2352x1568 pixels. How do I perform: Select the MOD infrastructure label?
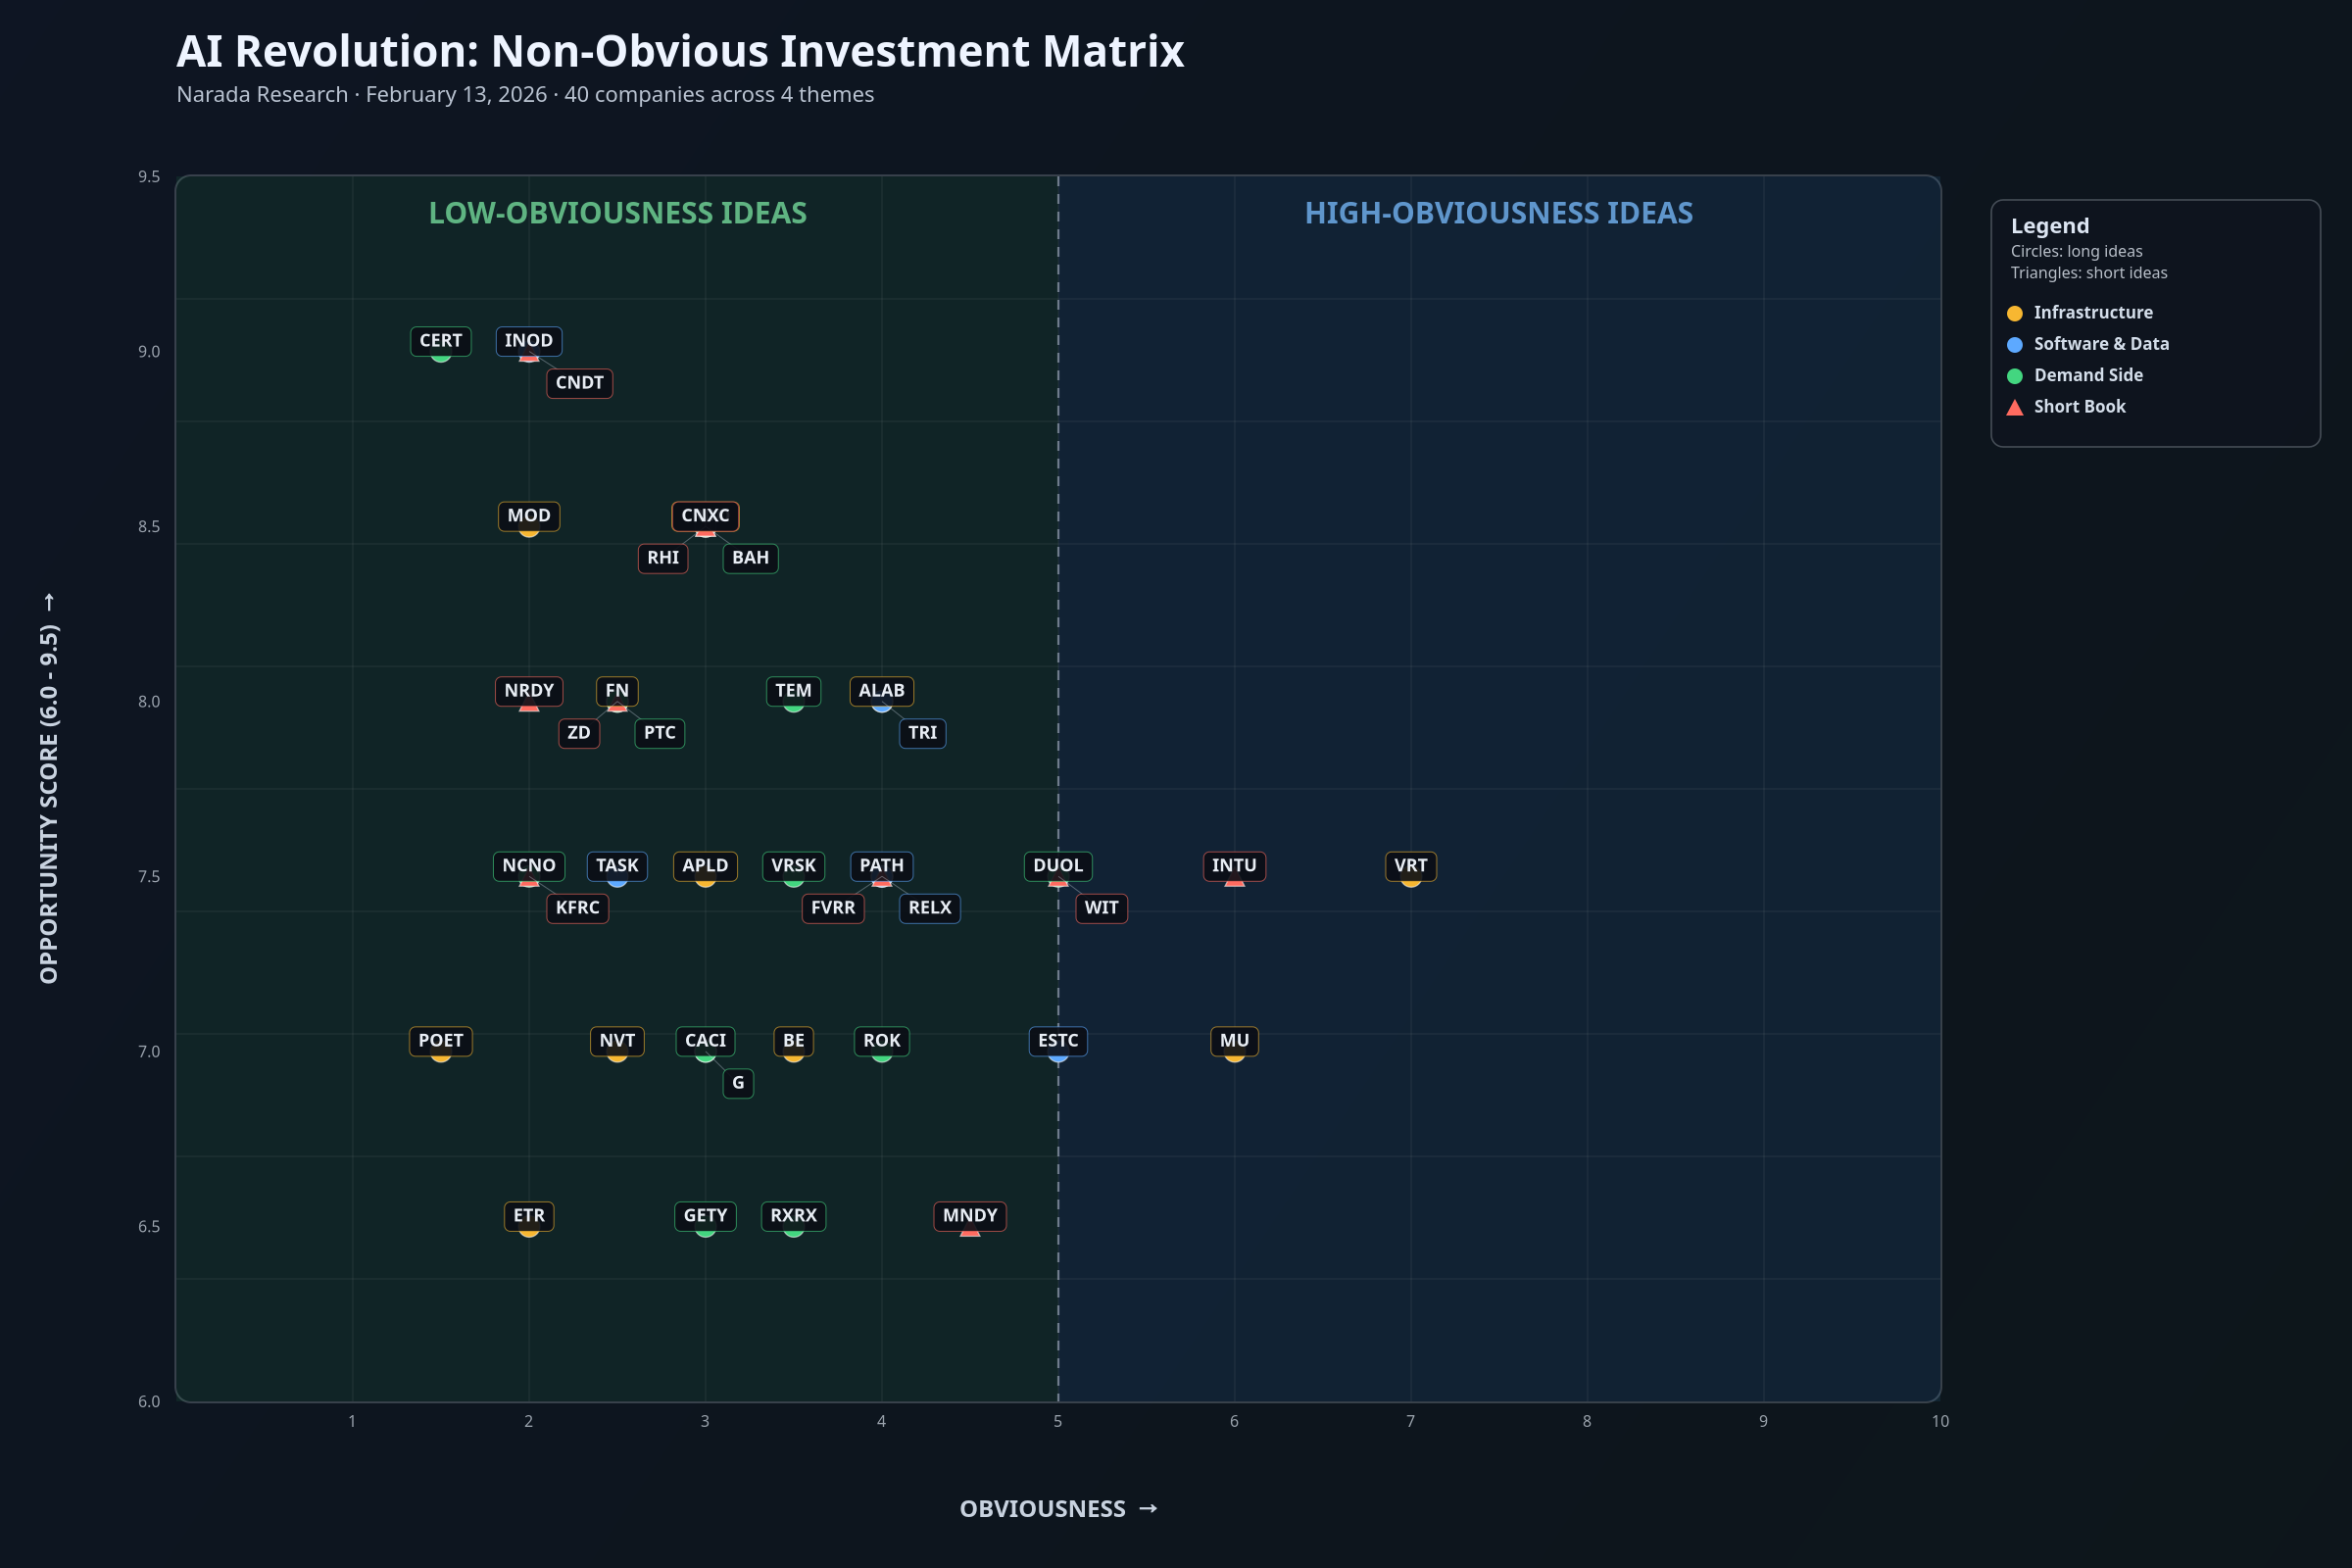528,516
